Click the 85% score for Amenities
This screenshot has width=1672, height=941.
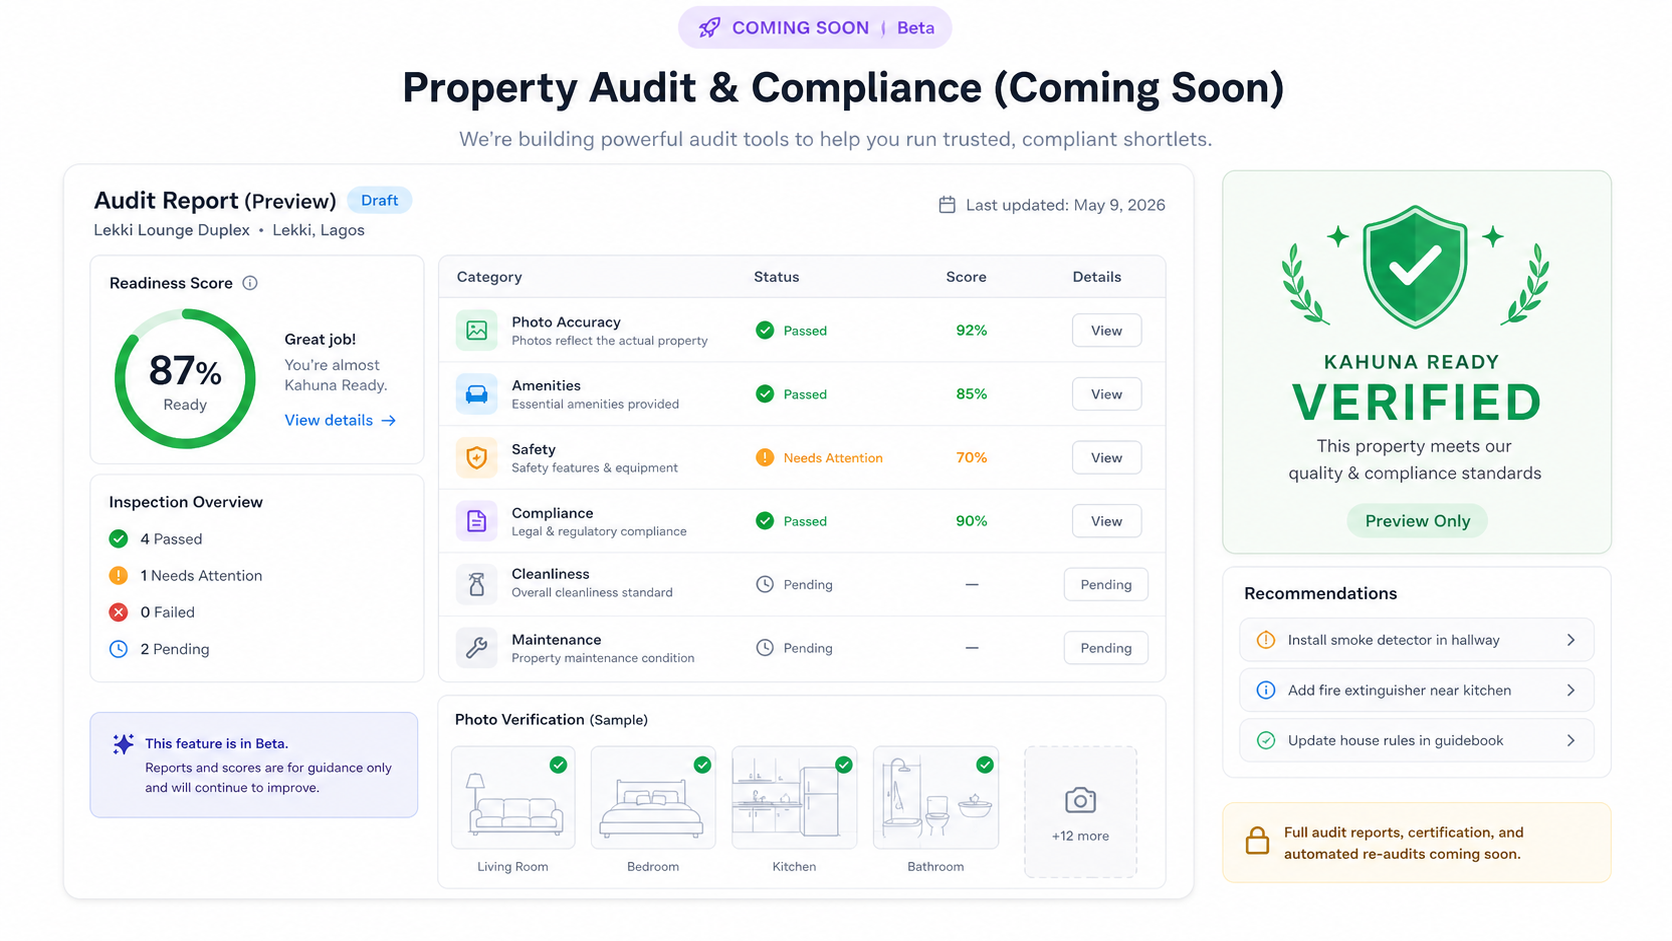(971, 394)
